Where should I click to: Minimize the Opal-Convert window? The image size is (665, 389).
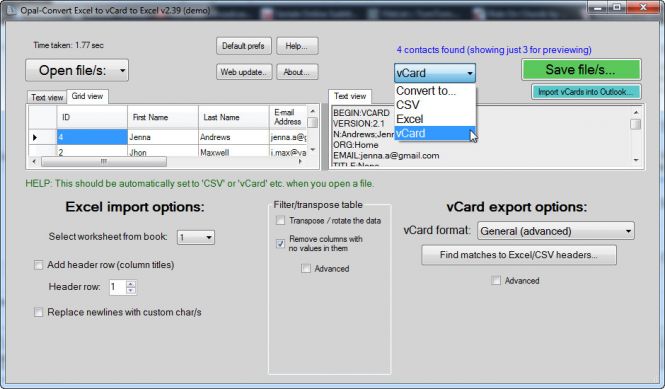pyautogui.click(x=598, y=7)
